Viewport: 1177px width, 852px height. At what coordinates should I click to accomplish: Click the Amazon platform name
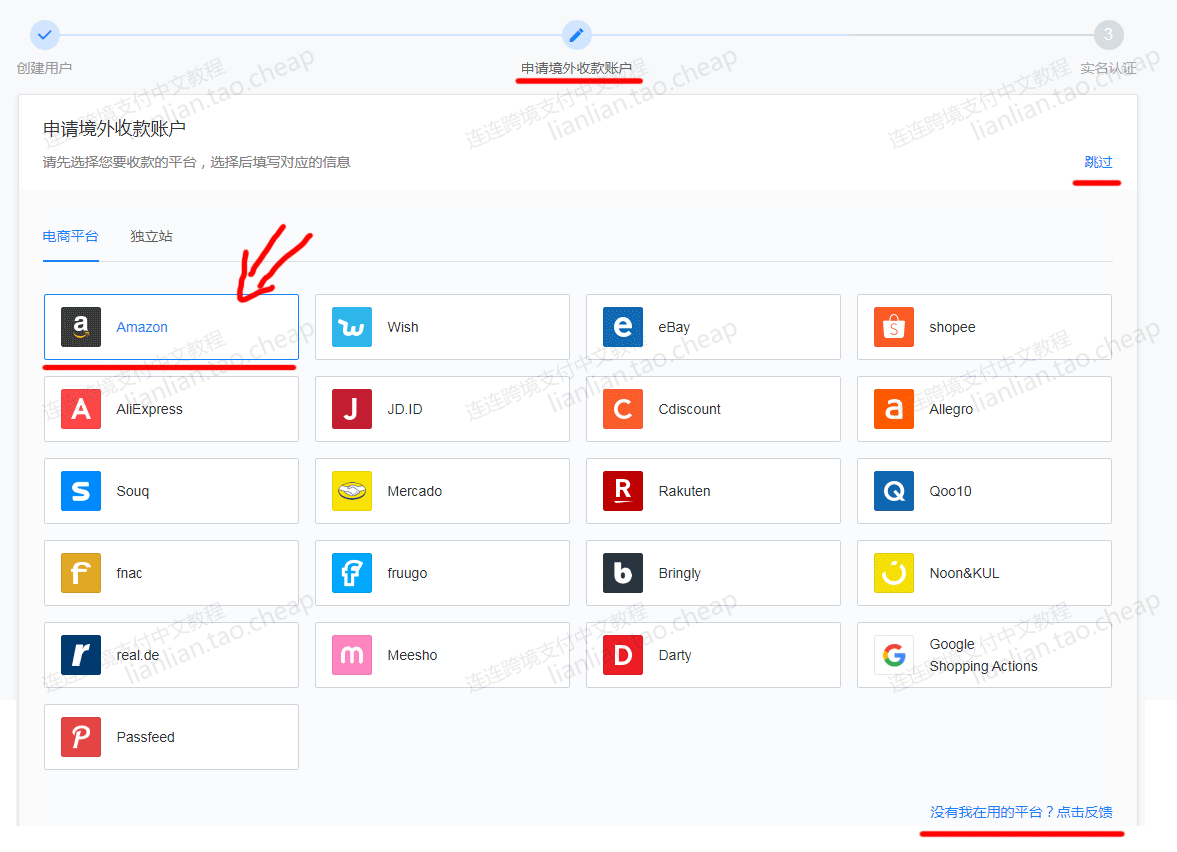[x=142, y=327]
